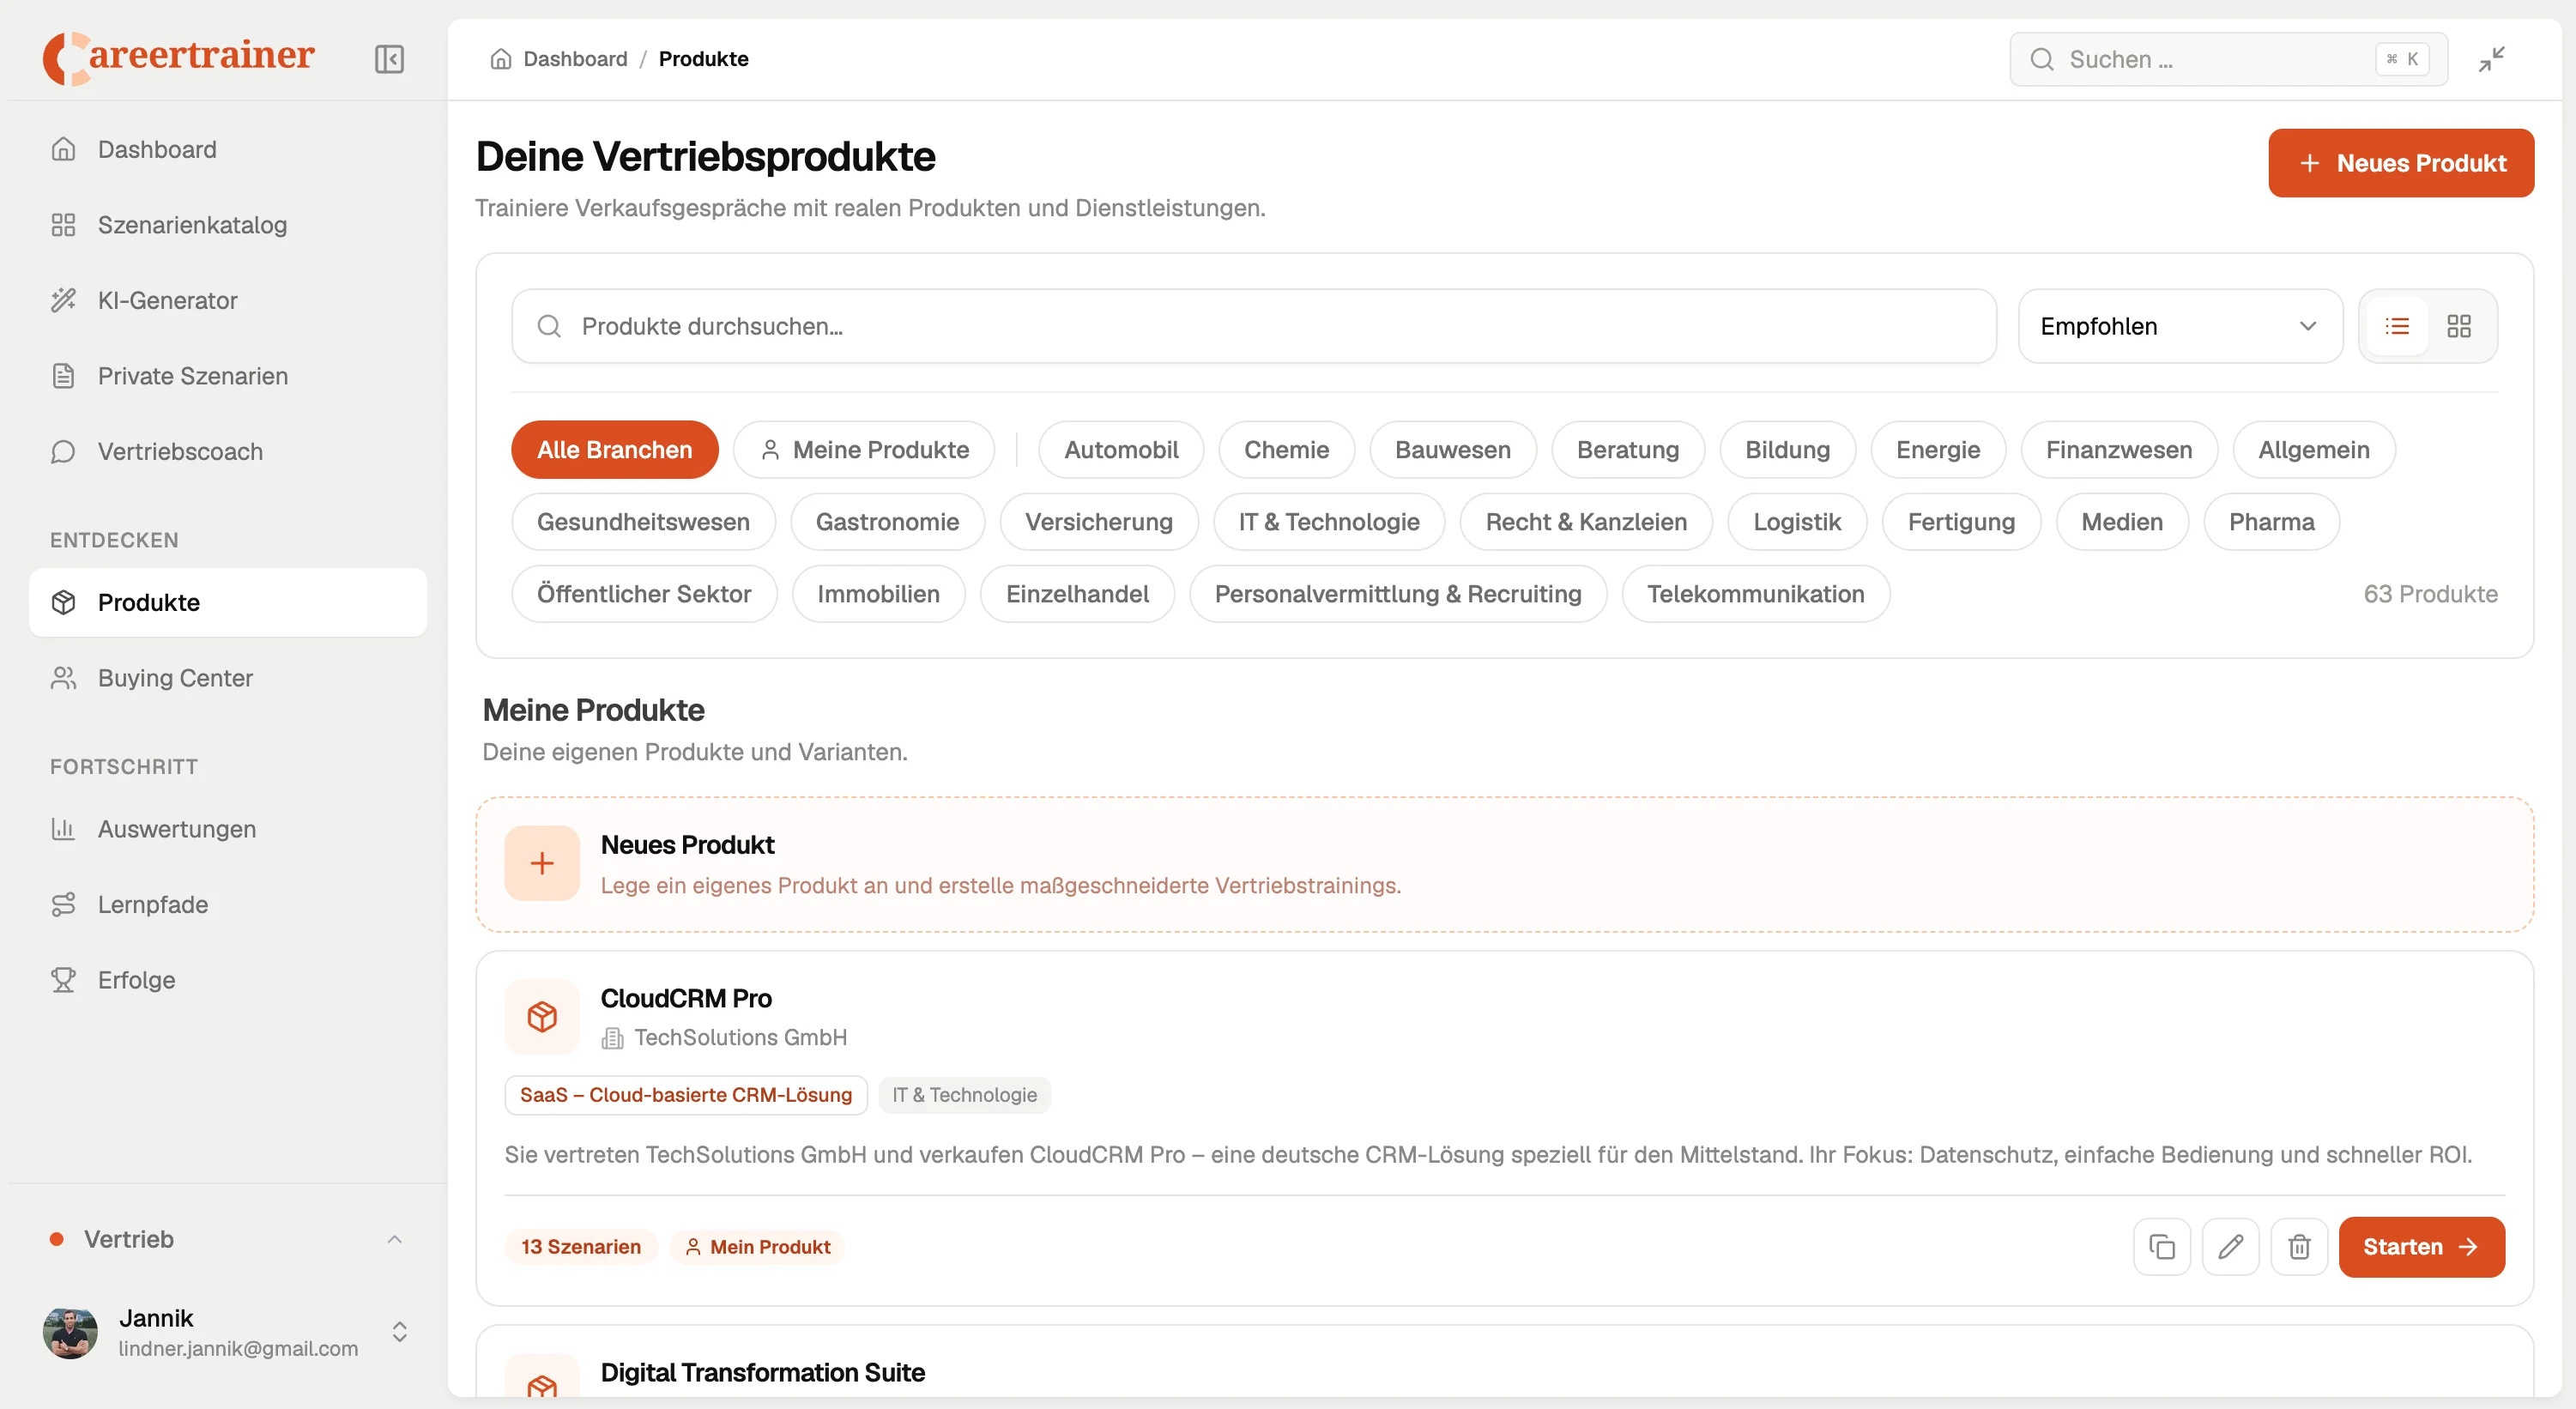Go to Private Szenarien
Screen dimensions: 2576x1409
(228, 376)
